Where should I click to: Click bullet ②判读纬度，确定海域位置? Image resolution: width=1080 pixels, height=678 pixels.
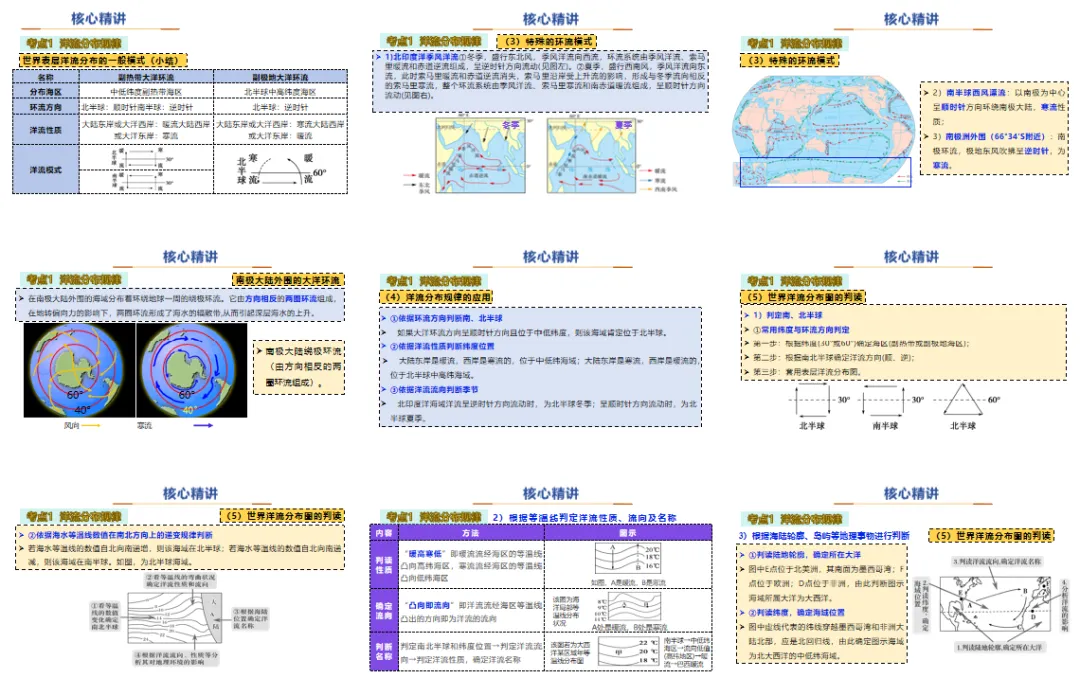[x=796, y=612]
